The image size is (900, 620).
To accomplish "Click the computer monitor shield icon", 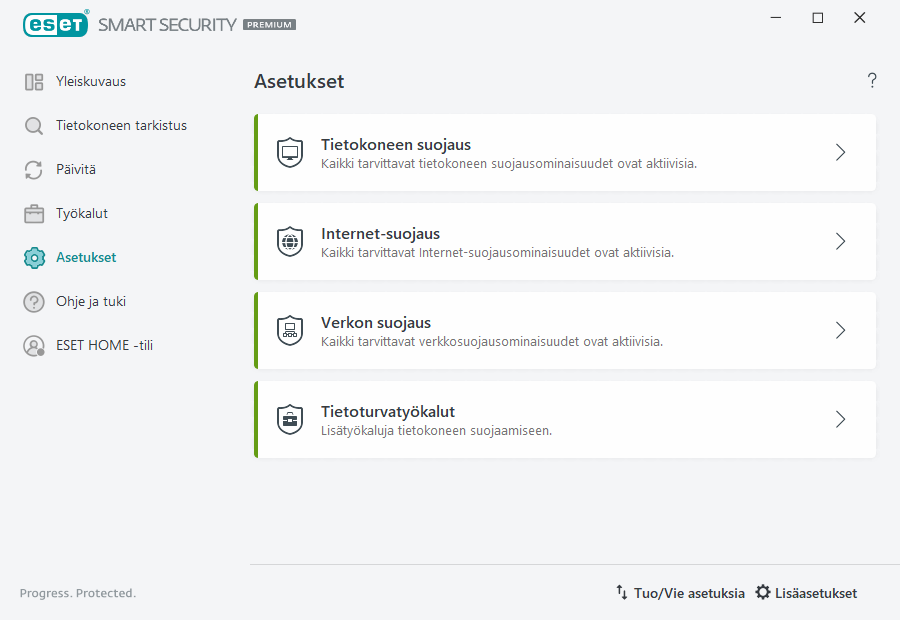I will [290, 152].
